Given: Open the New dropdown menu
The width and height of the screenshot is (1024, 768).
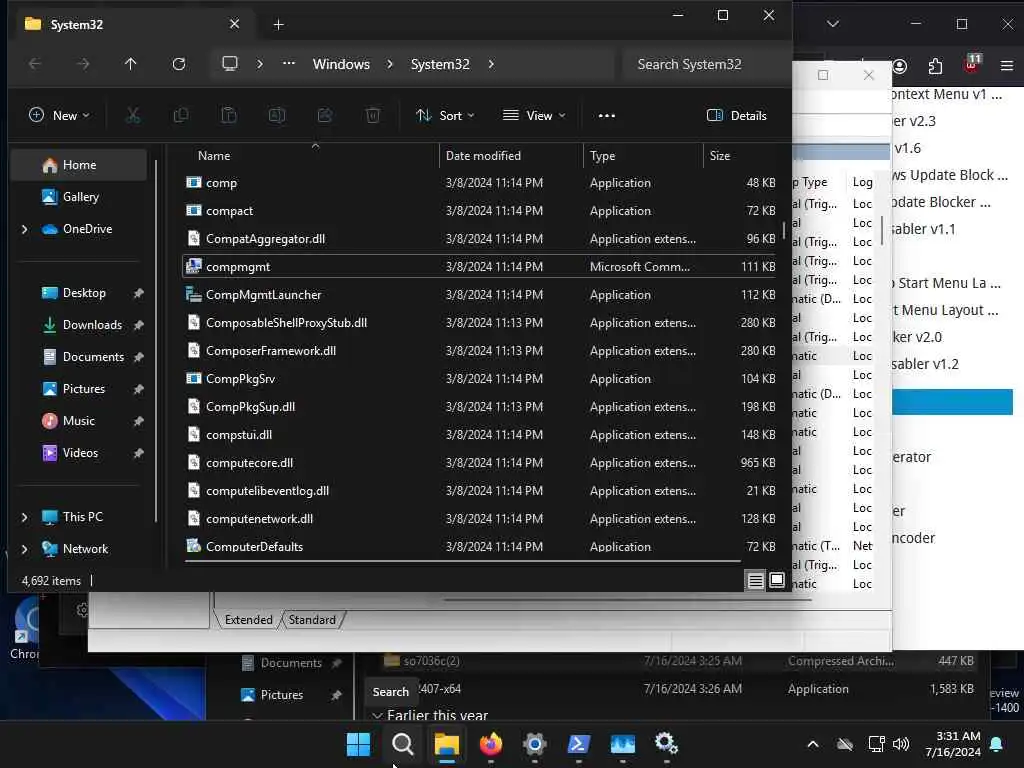Looking at the screenshot, I should (59, 116).
